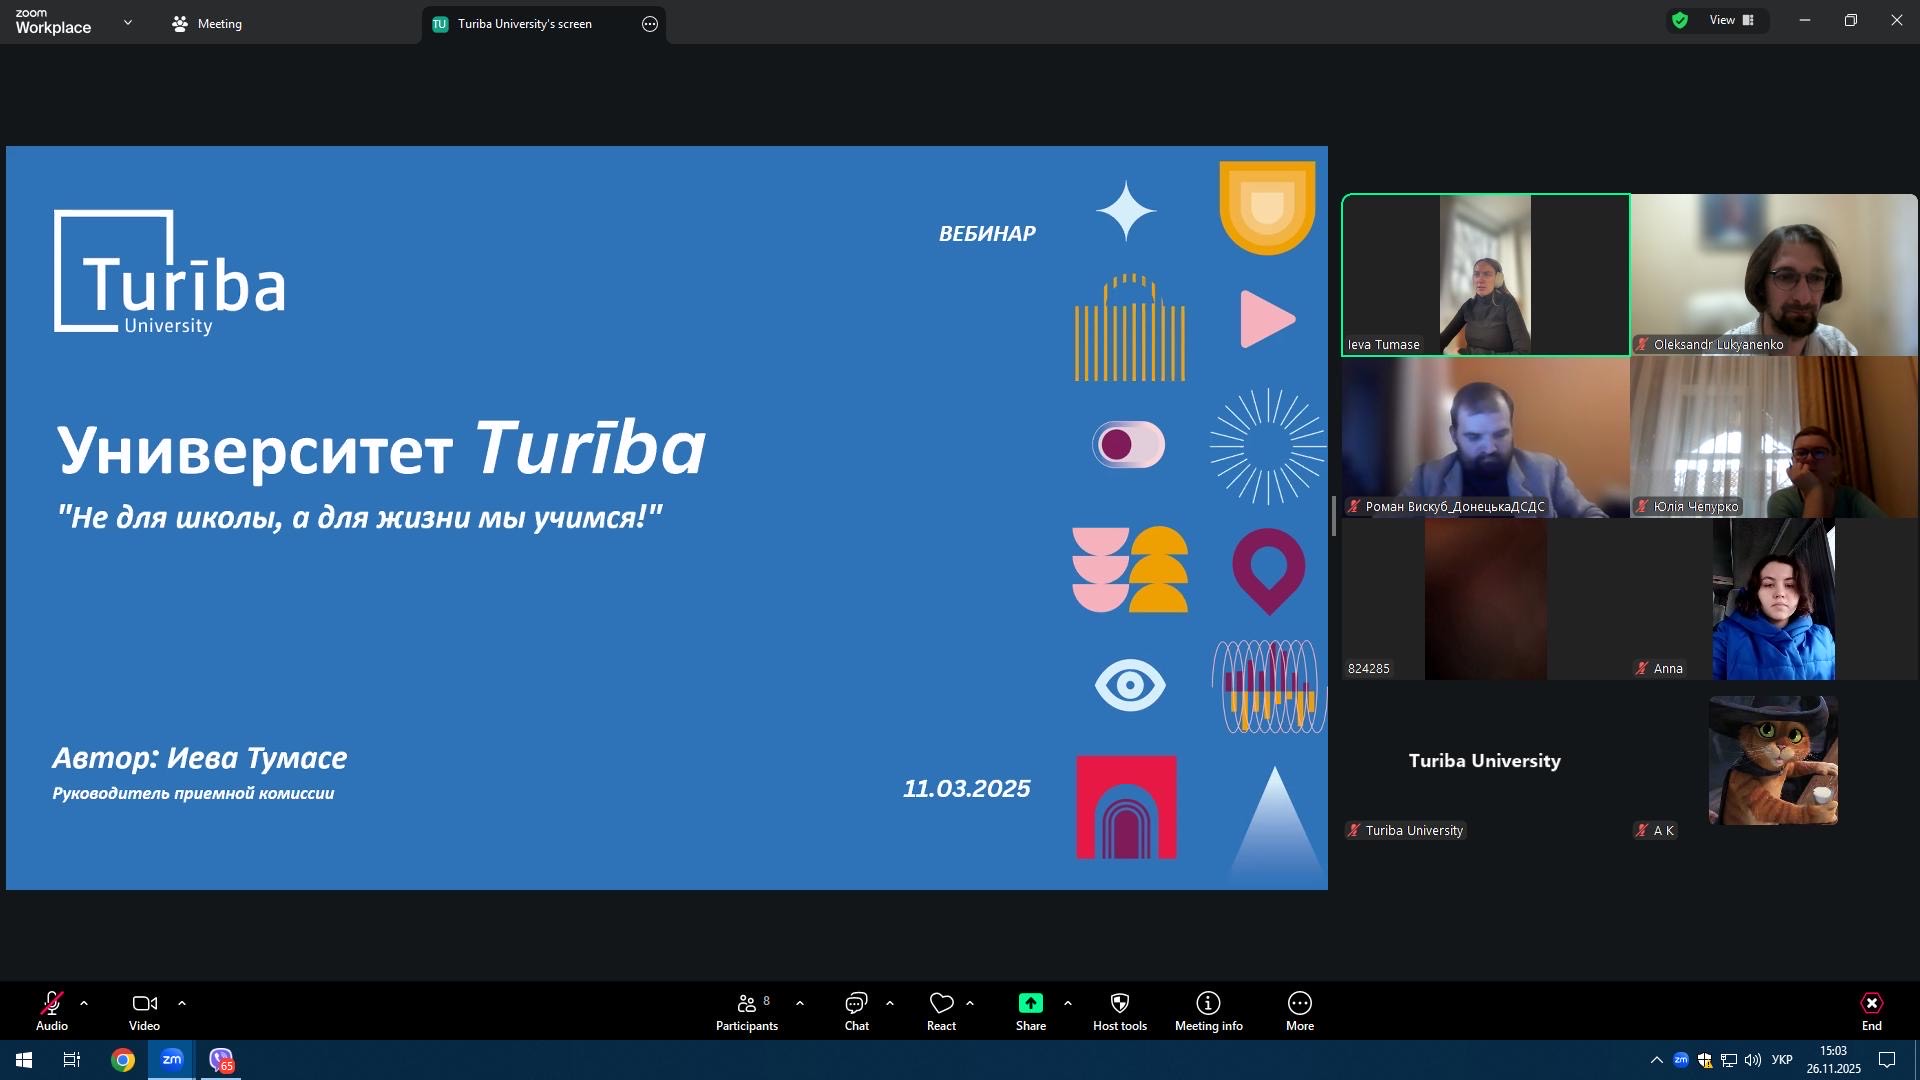Toggle the Video camera
1920x1080 pixels.
coord(144,1003)
